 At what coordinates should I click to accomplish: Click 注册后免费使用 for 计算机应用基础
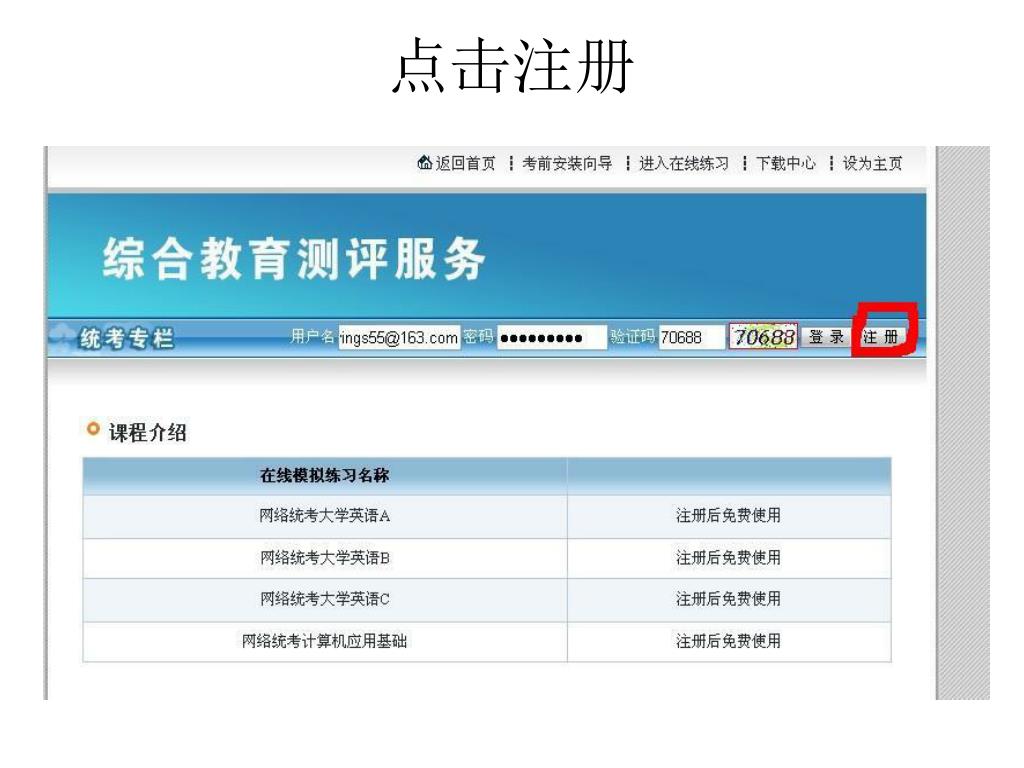click(728, 641)
